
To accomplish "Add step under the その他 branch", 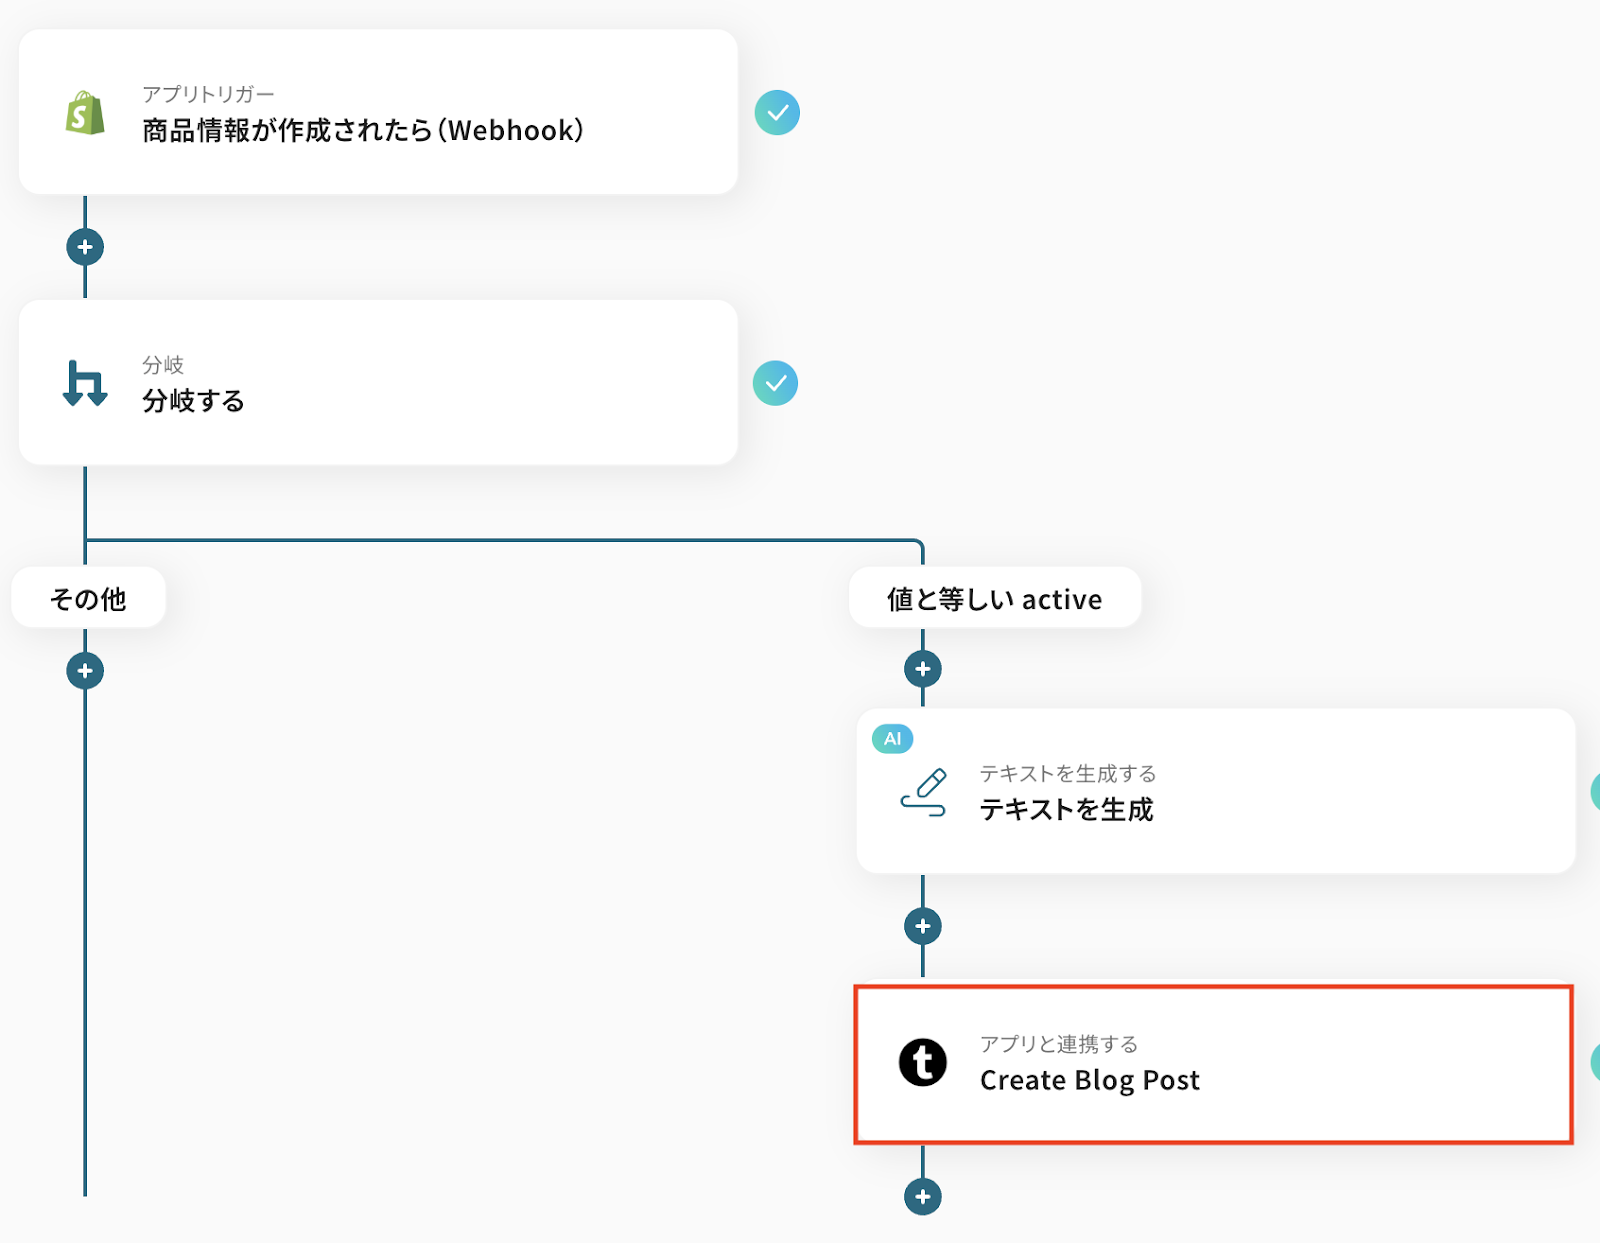I will click(x=85, y=671).
